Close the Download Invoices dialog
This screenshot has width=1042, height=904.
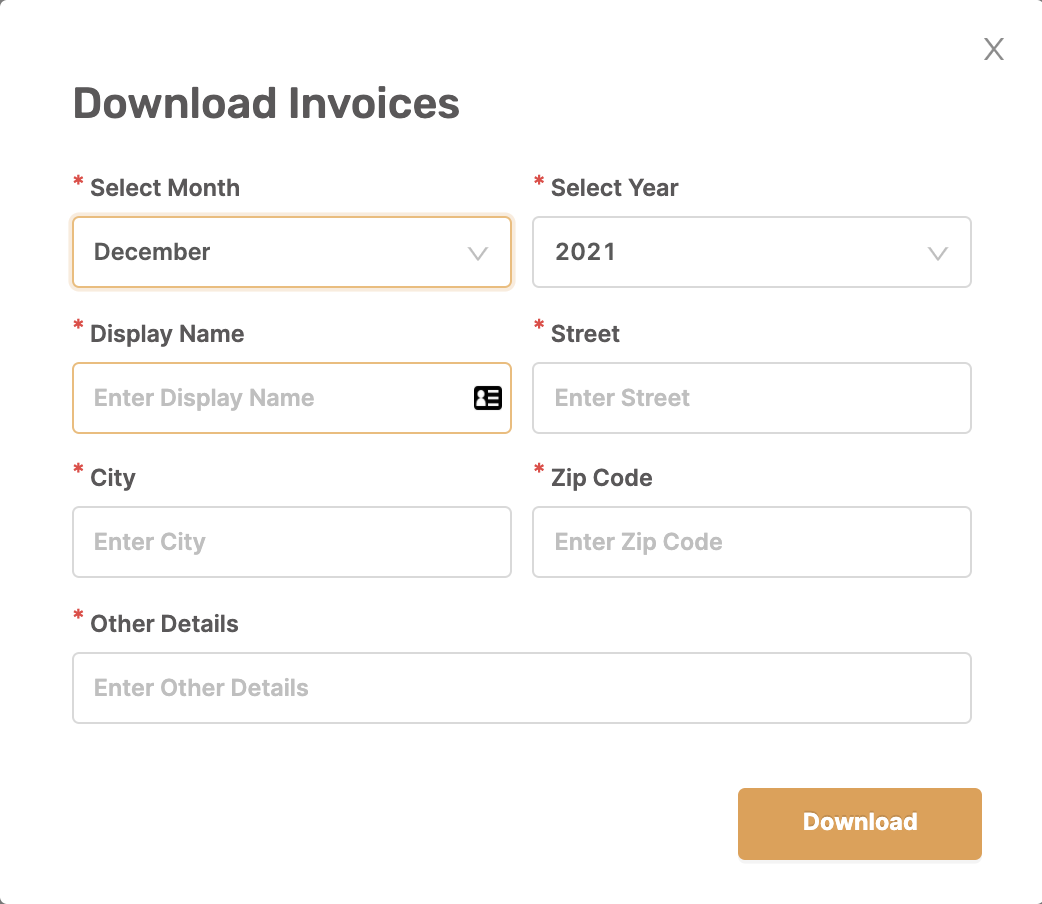click(x=993, y=49)
